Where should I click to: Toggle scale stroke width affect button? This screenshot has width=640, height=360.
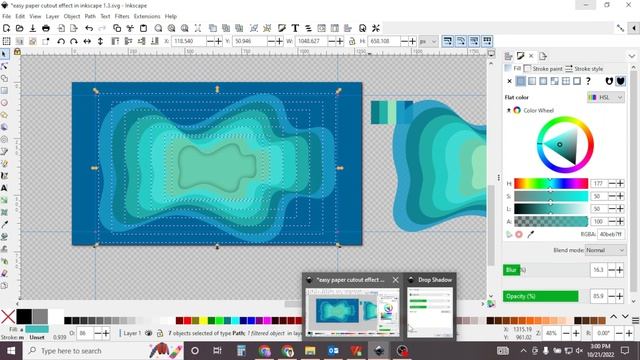point(448,41)
